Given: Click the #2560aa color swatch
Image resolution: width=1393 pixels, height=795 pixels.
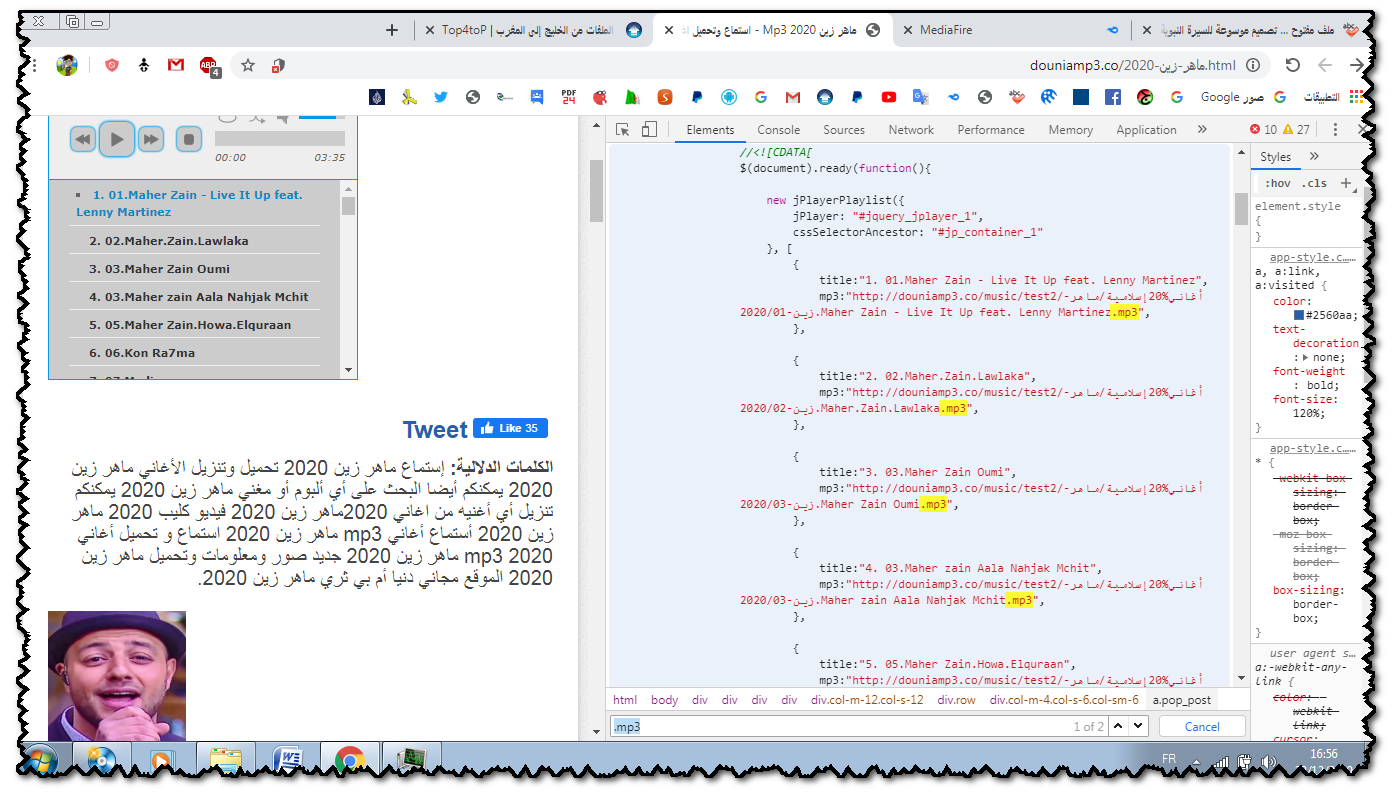Looking at the screenshot, I should click(x=1299, y=316).
